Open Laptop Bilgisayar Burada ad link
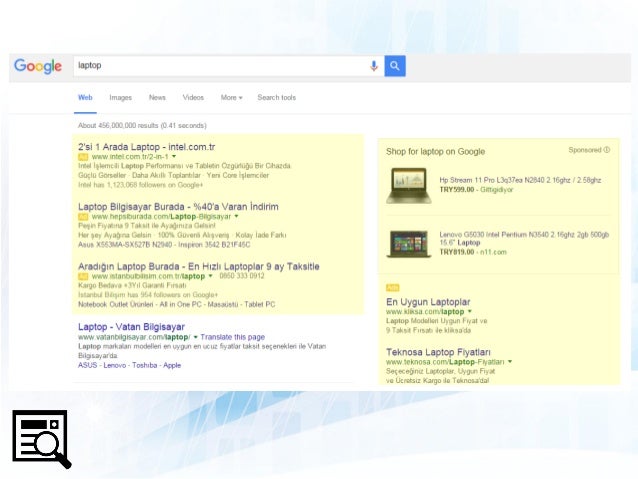Screen dimensions: 638x479 point(178,207)
